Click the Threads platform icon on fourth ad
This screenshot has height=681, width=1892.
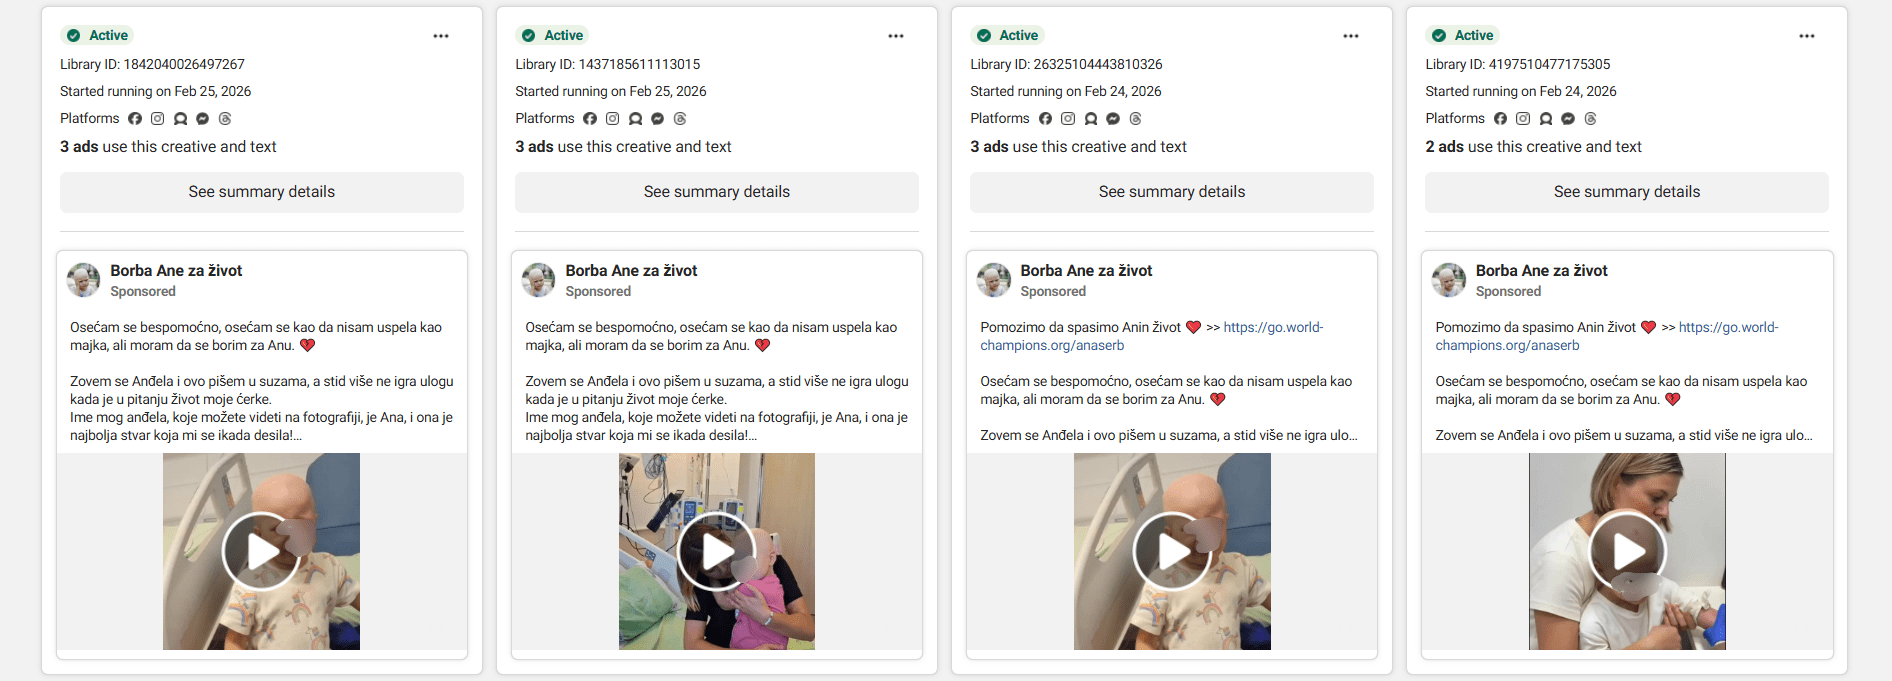pos(1590,119)
